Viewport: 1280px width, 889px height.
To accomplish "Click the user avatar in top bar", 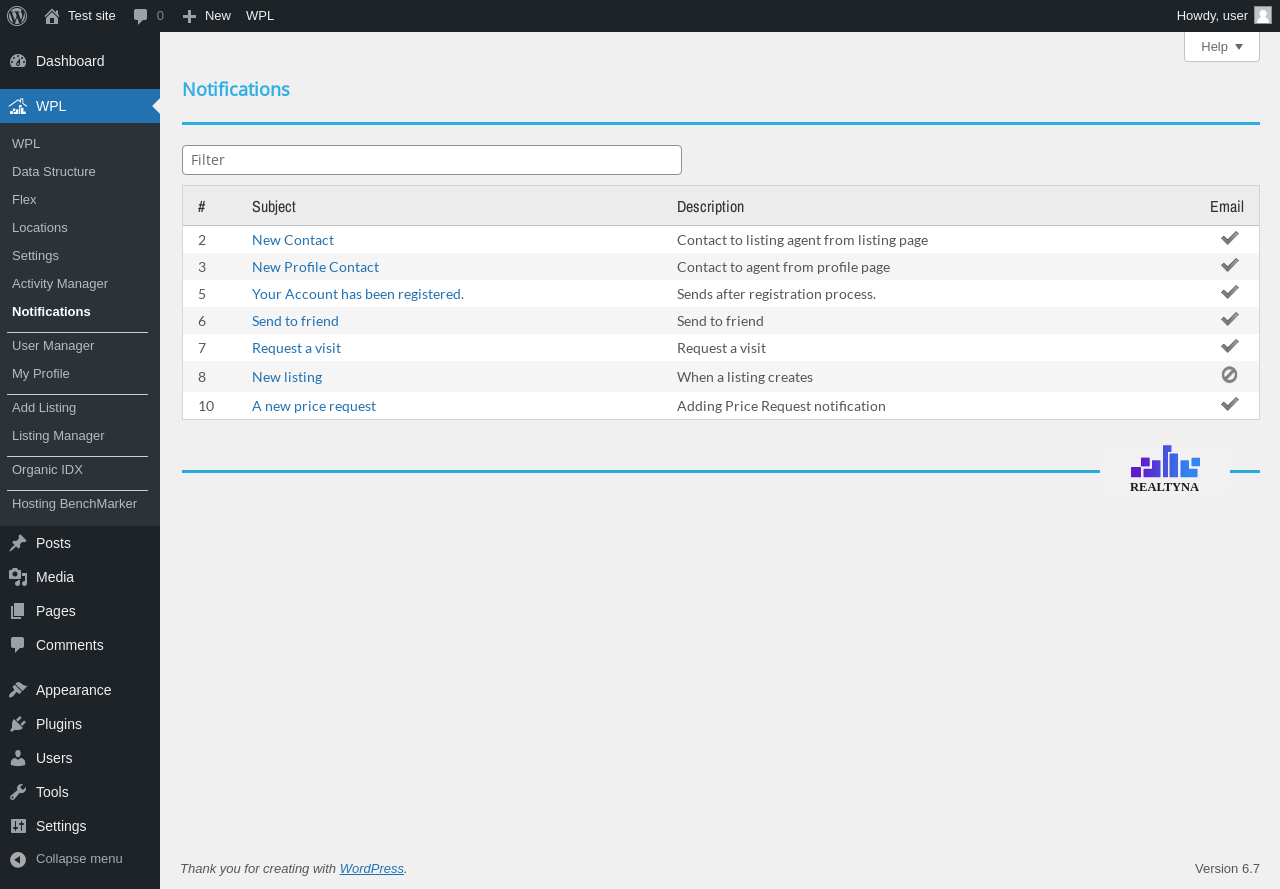I will (x=1262, y=16).
